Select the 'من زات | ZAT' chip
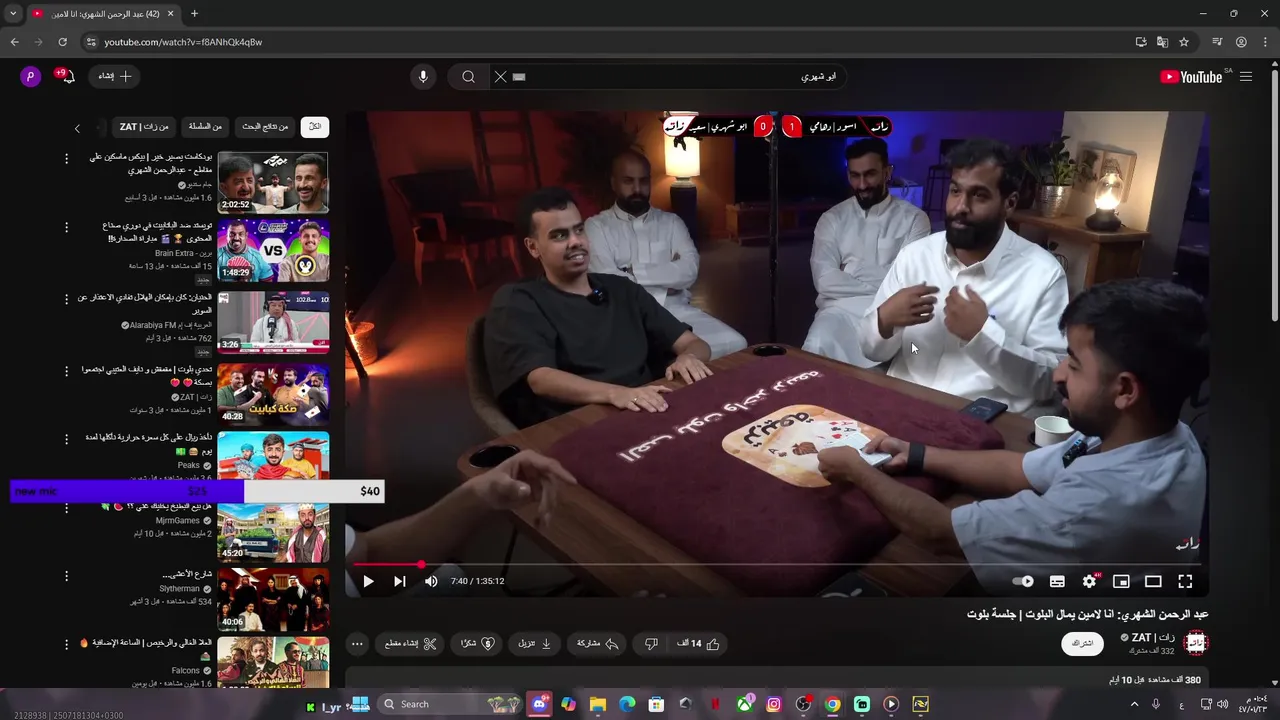Image resolution: width=1280 pixels, height=720 pixels. pyautogui.click(x=144, y=127)
